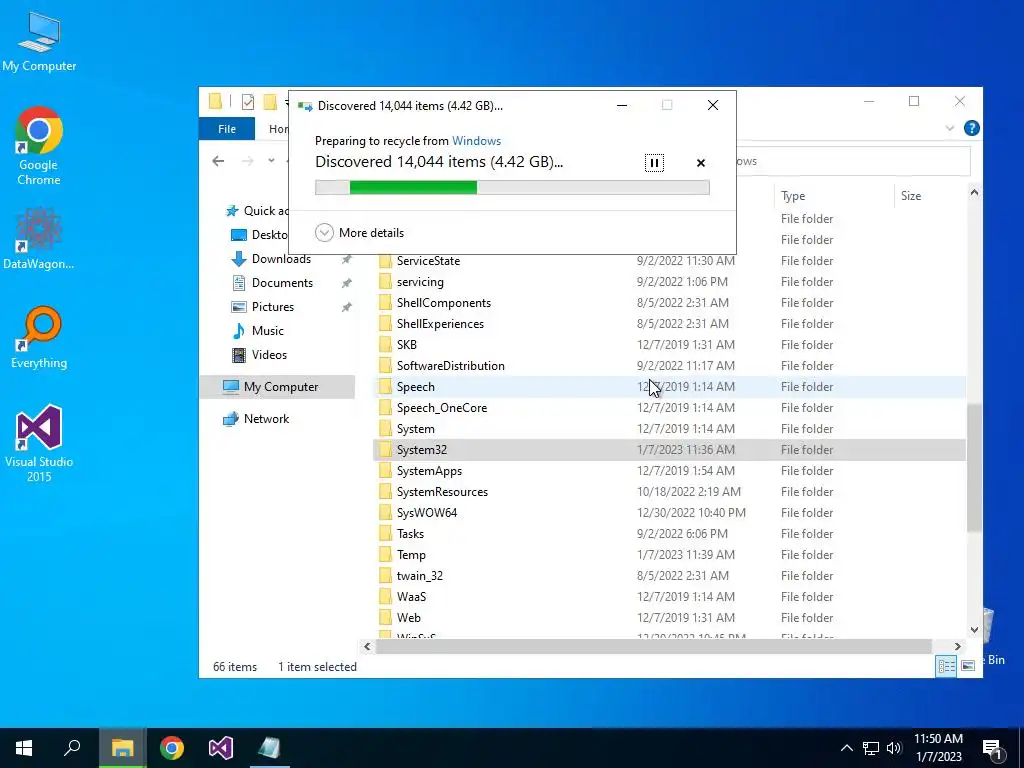
Task: Select the WaaS folder
Action: [411, 596]
